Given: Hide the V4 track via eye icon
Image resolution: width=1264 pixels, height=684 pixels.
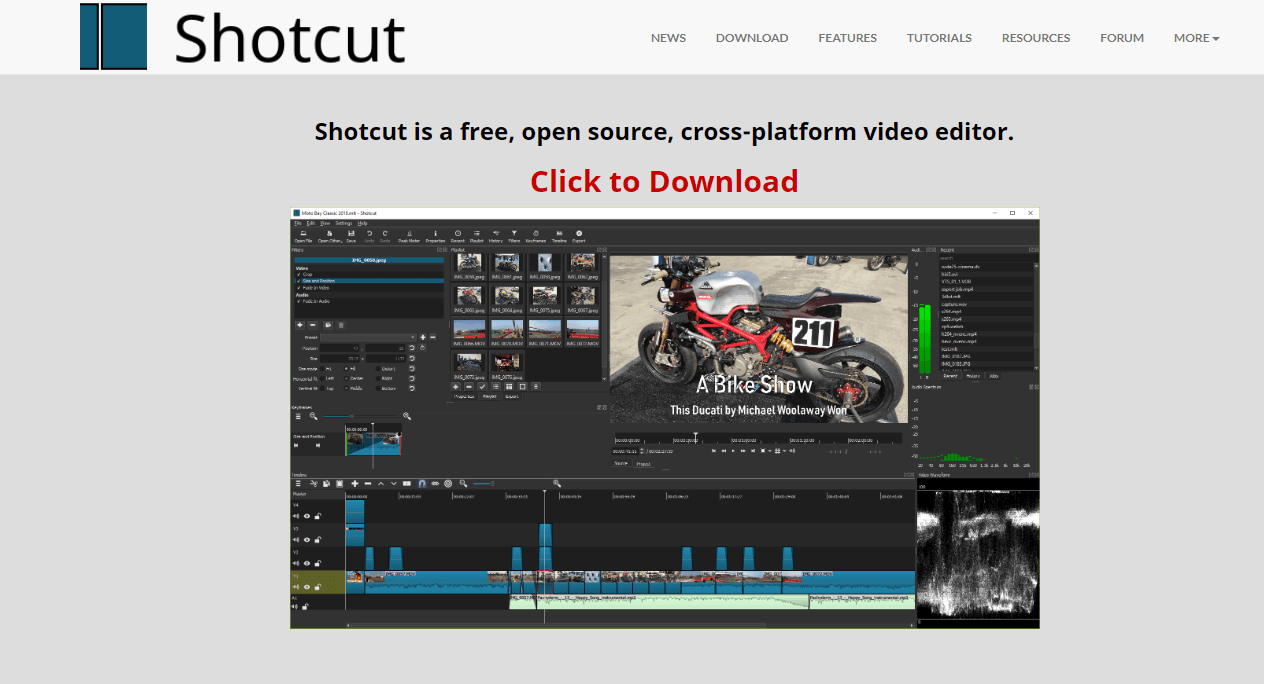Looking at the screenshot, I should tap(307, 516).
